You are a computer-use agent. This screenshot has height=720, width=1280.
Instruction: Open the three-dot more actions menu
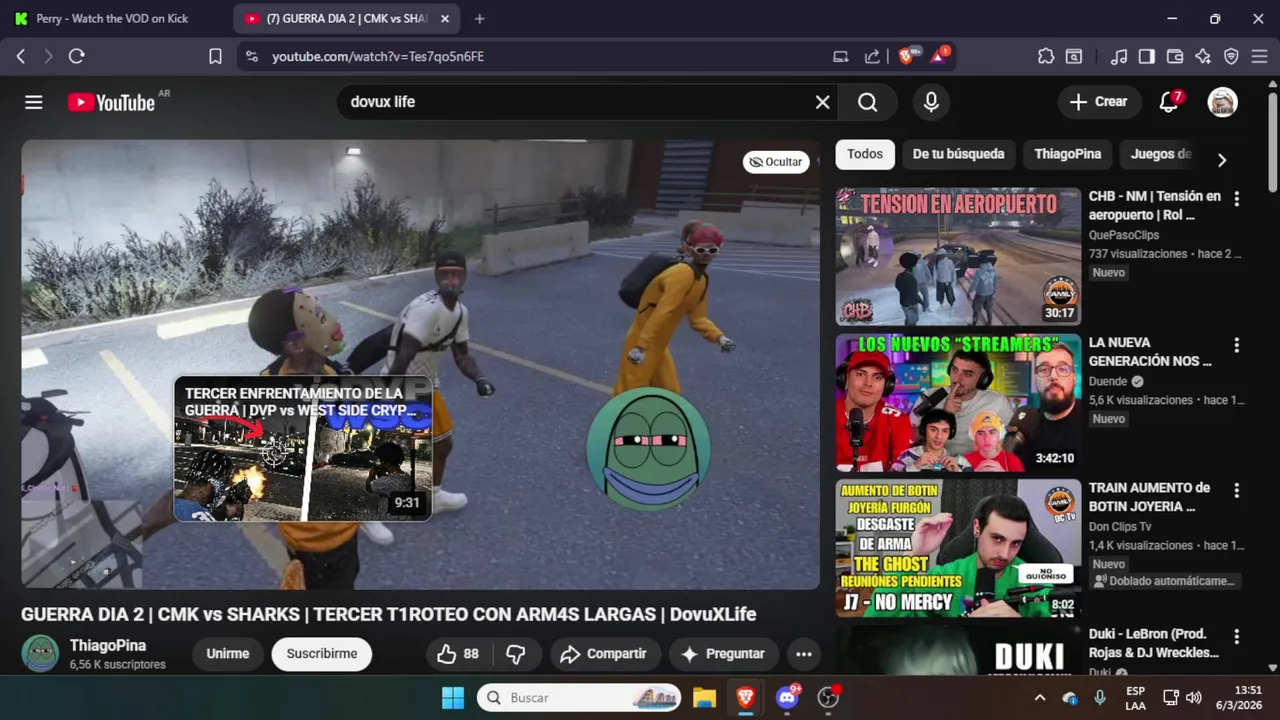tap(804, 654)
